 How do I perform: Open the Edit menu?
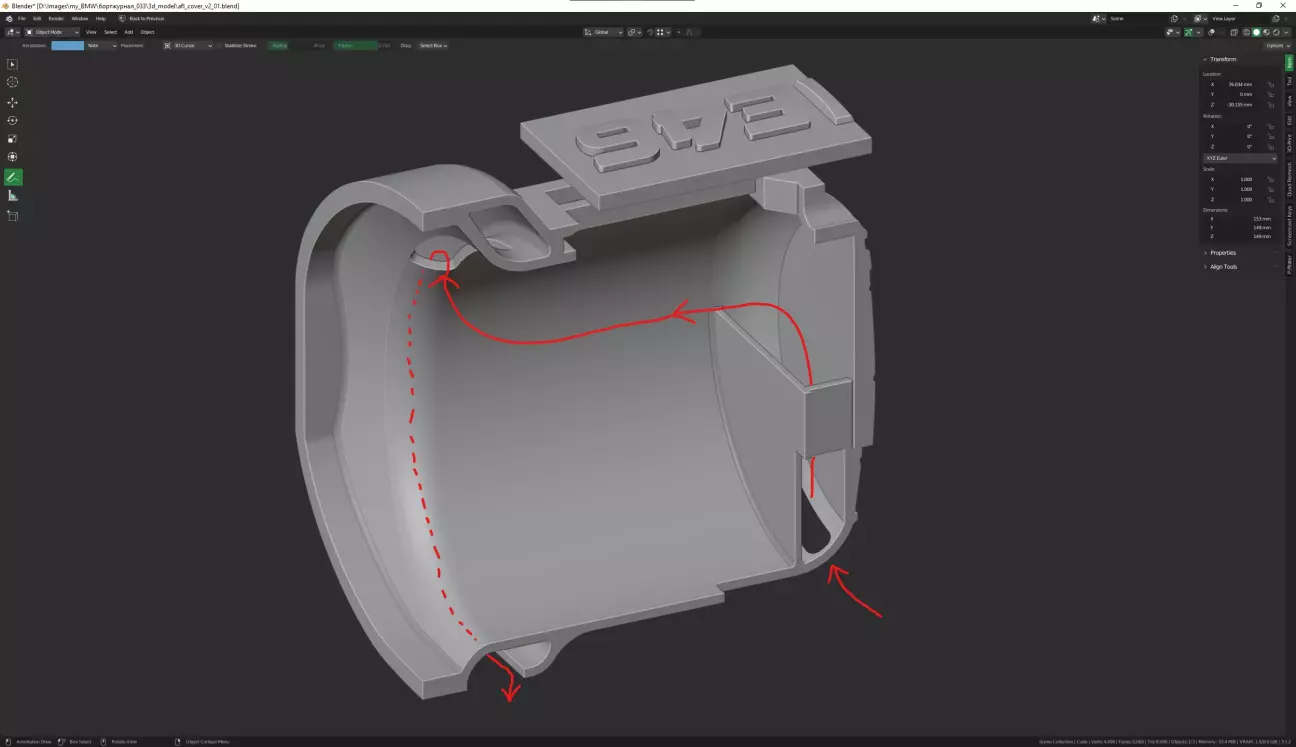click(x=37, y=18)
